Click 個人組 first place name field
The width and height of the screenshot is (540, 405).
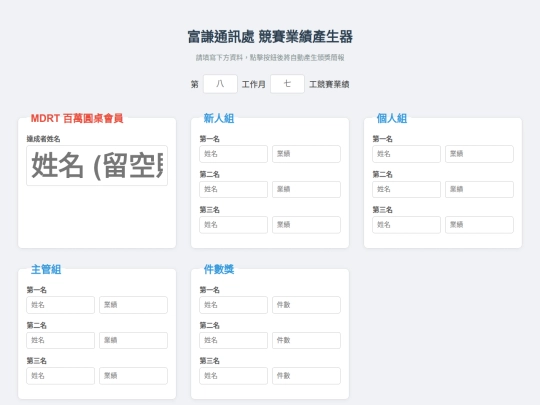click(x=406, y=154)
